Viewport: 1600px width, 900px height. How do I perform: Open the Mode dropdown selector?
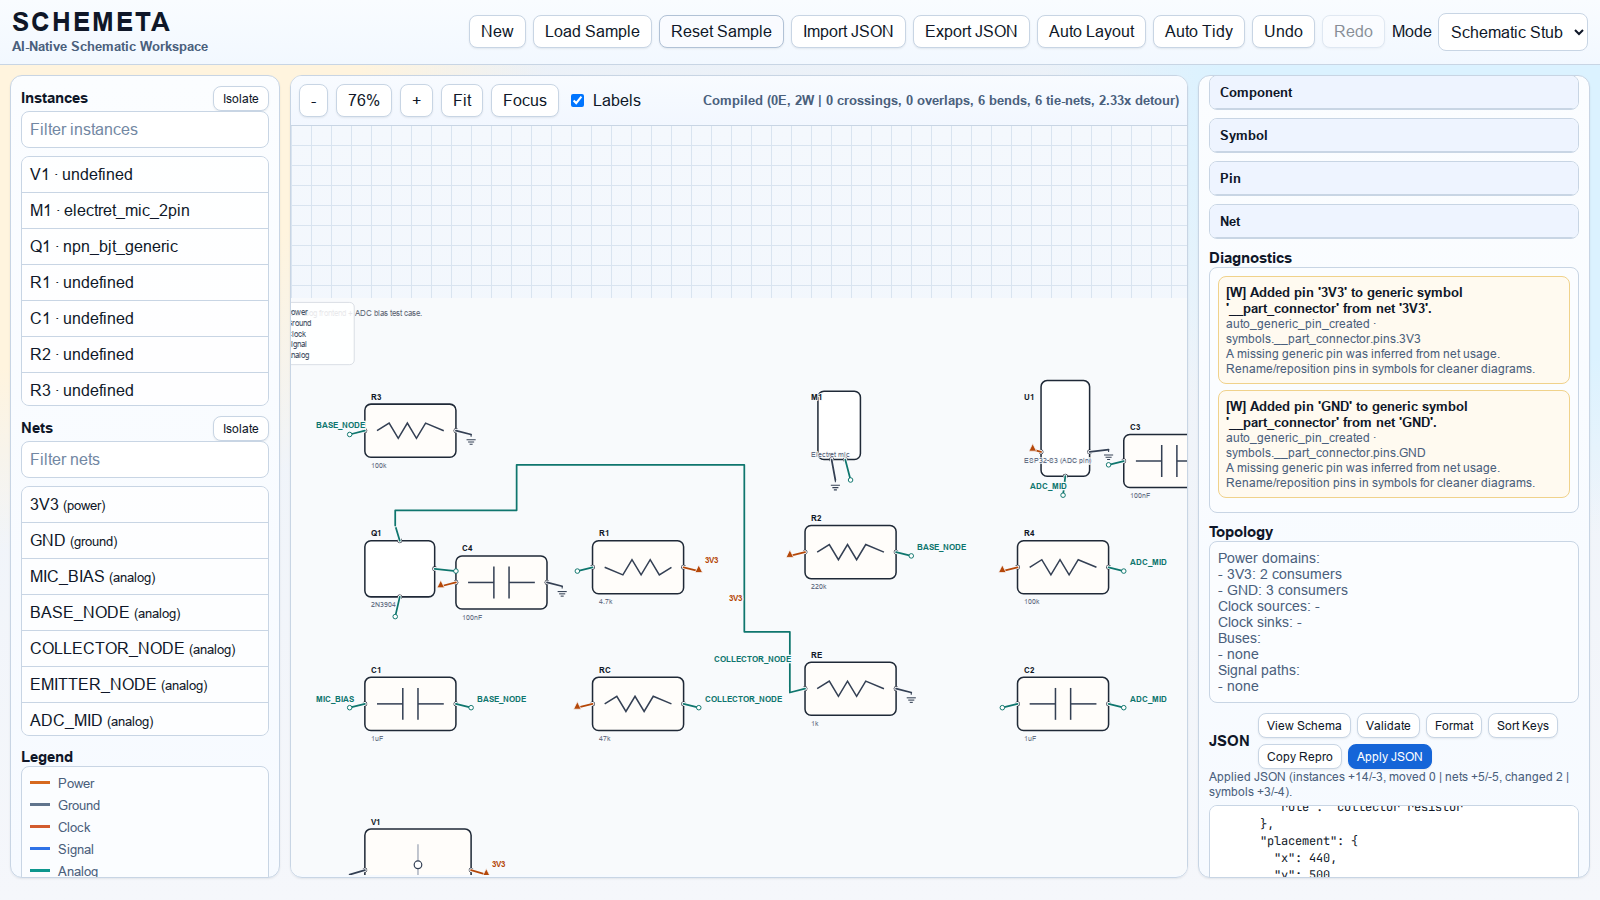point(1512,32)
